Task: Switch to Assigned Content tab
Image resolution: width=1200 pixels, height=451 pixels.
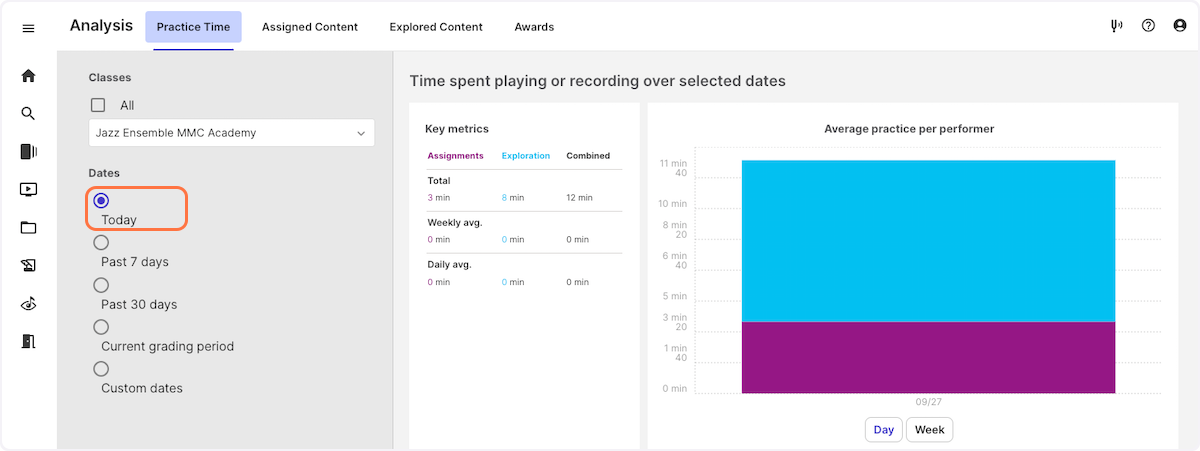Action: click(x=310, y=27)
